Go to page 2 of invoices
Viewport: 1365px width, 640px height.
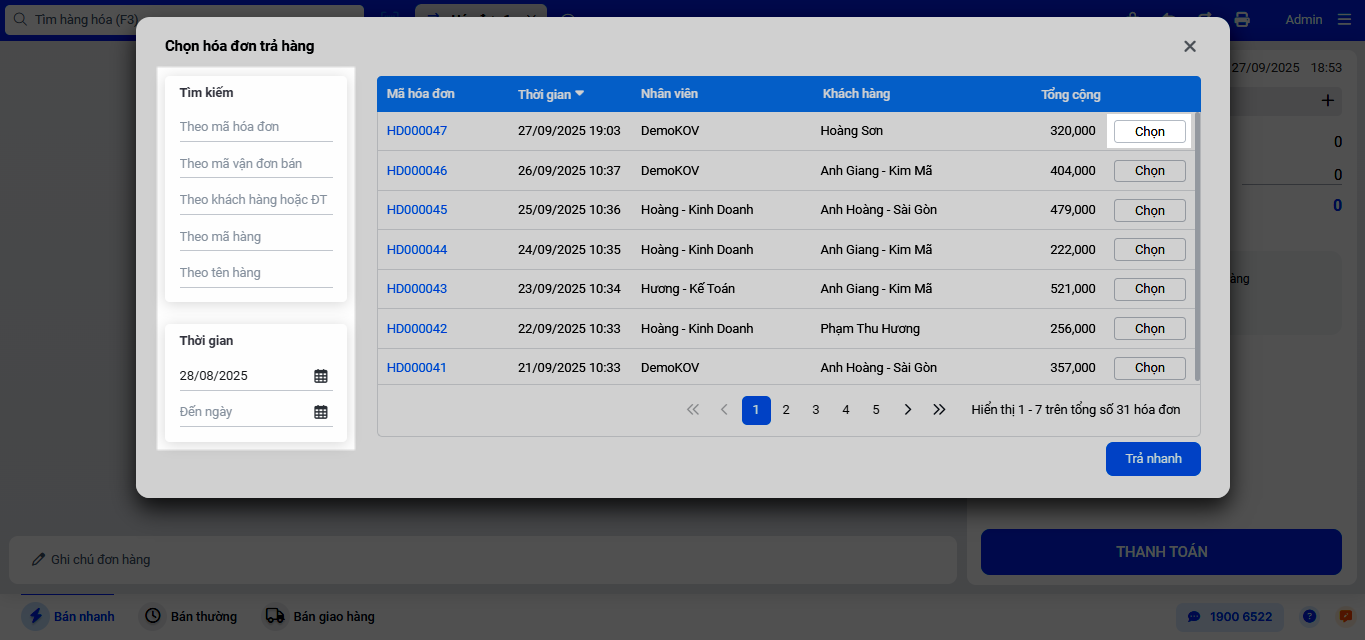[786, 410]
